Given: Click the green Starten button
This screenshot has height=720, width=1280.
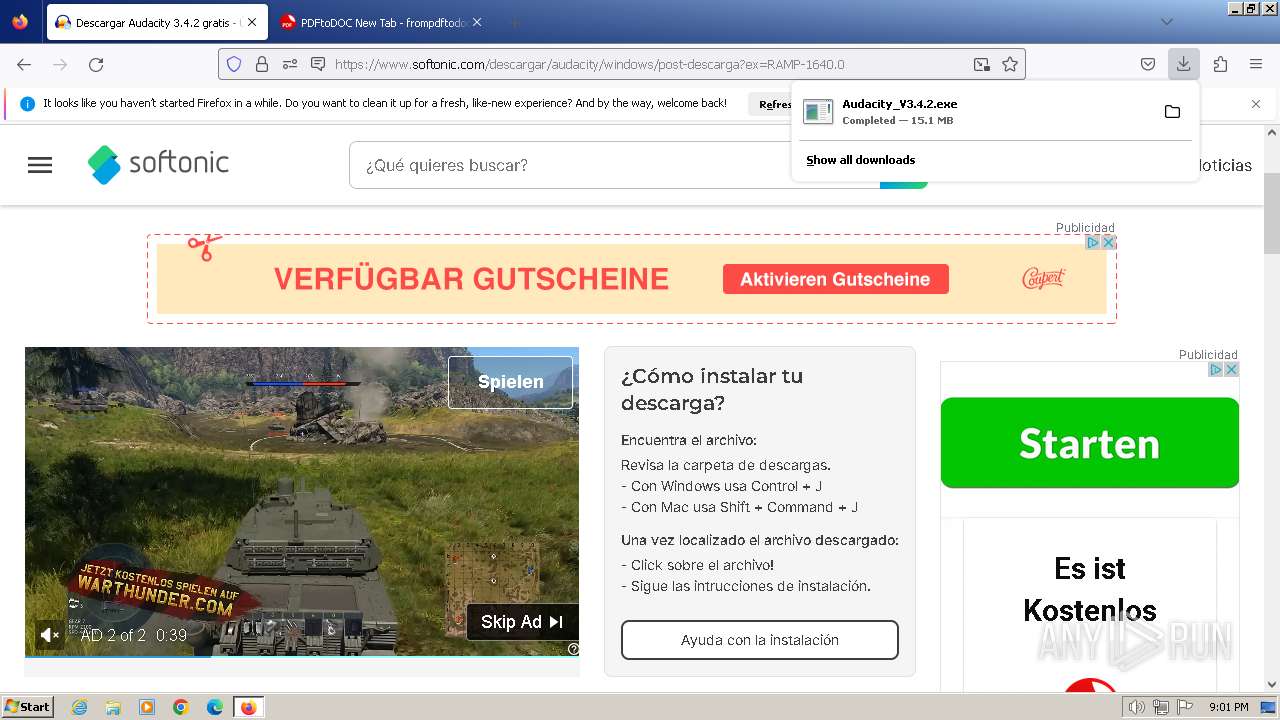Looking at the screenshot, I should (1090, 443).
